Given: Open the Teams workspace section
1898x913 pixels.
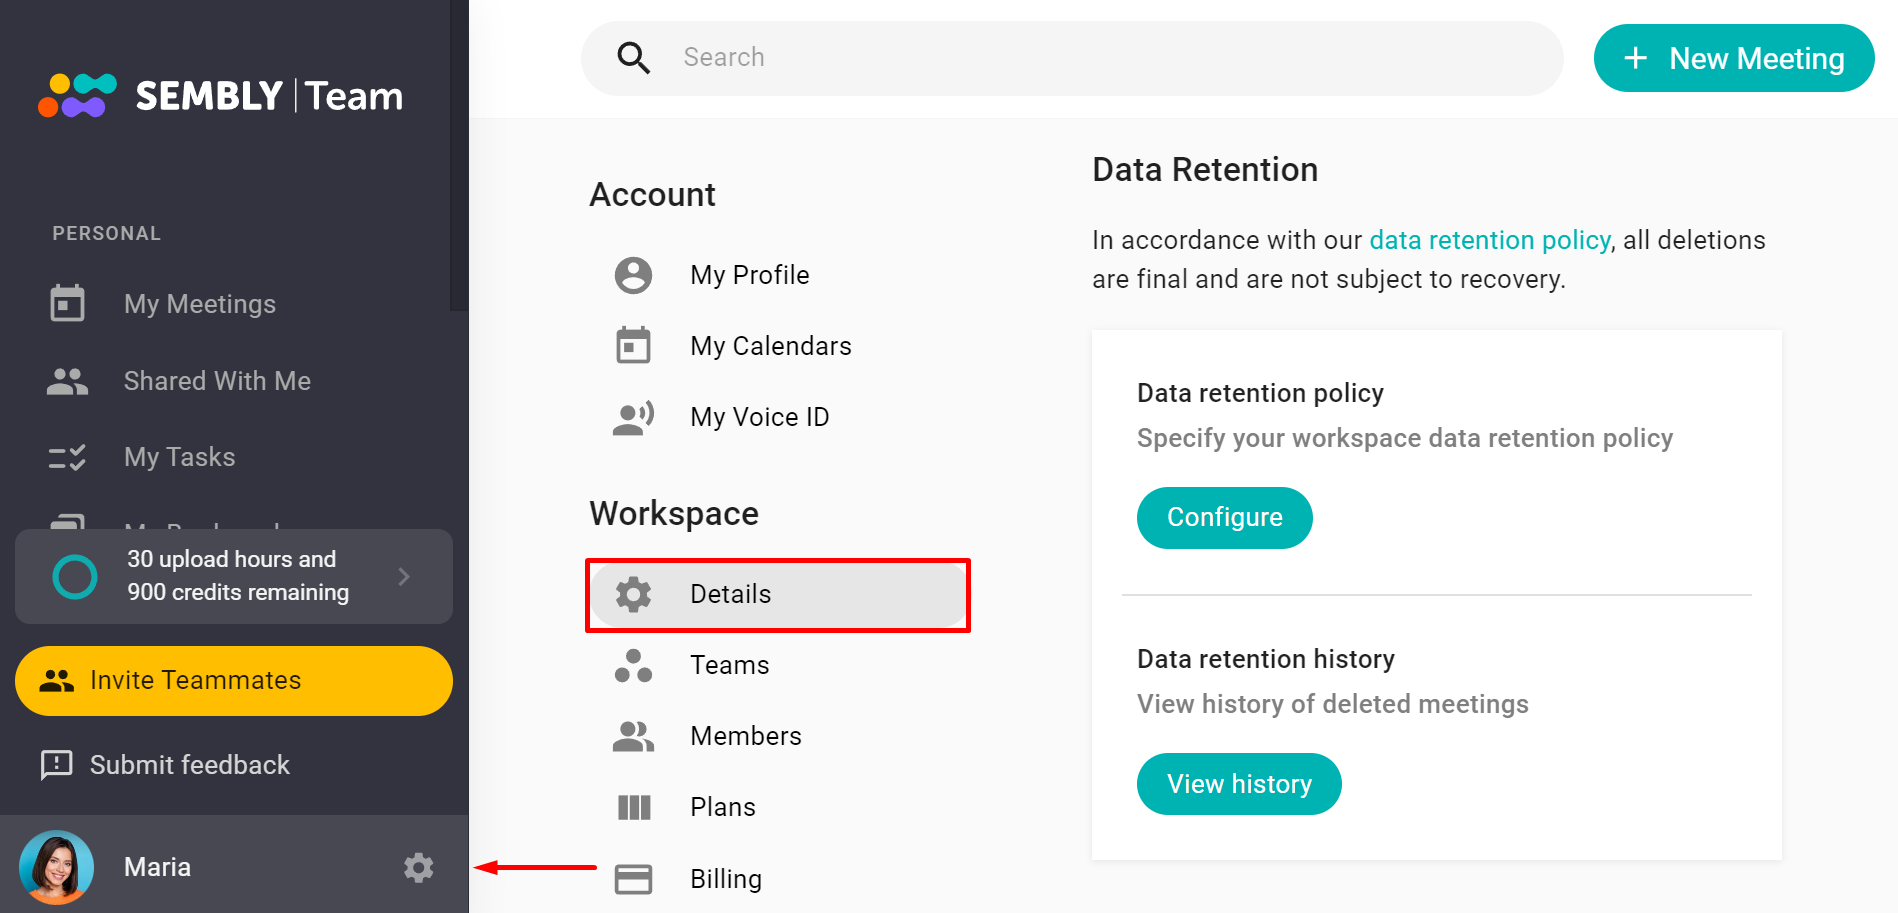Looking at the screenshot, I should (729, 664).
